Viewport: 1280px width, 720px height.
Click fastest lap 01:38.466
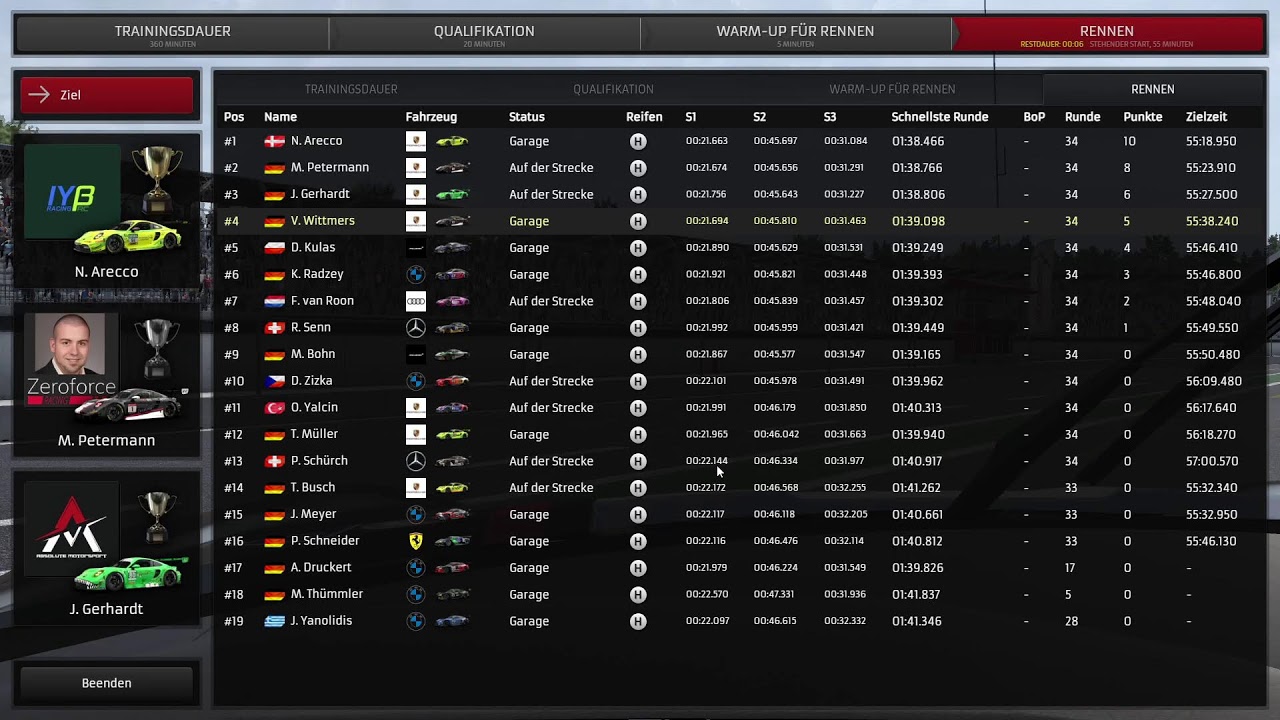pyautogui.click(x=918, y=141)
